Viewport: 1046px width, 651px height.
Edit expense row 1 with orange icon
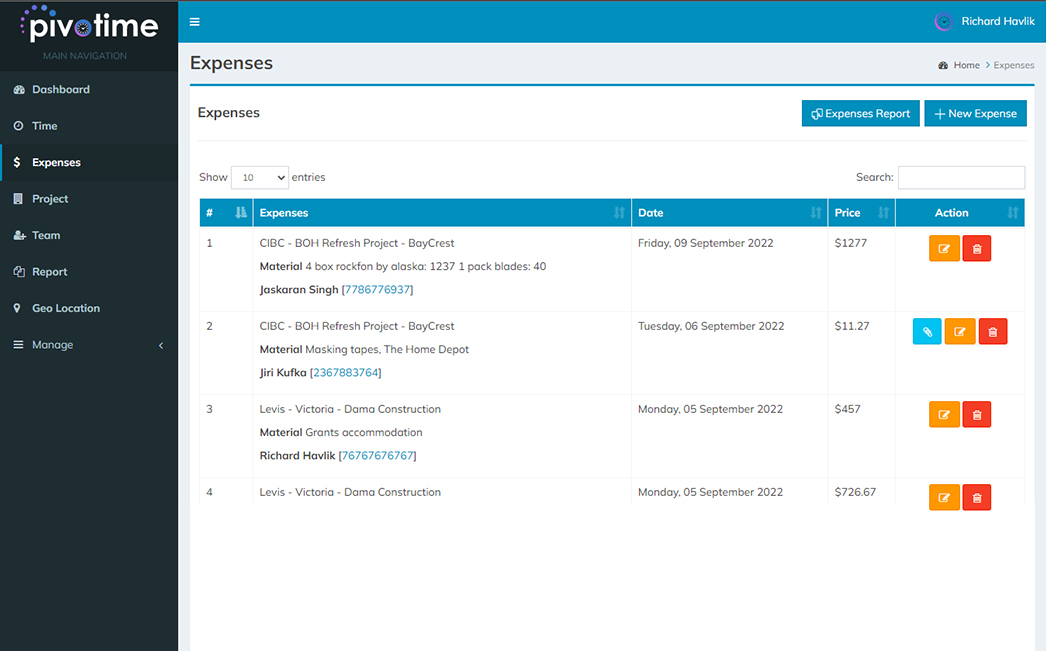coord(944,249)
